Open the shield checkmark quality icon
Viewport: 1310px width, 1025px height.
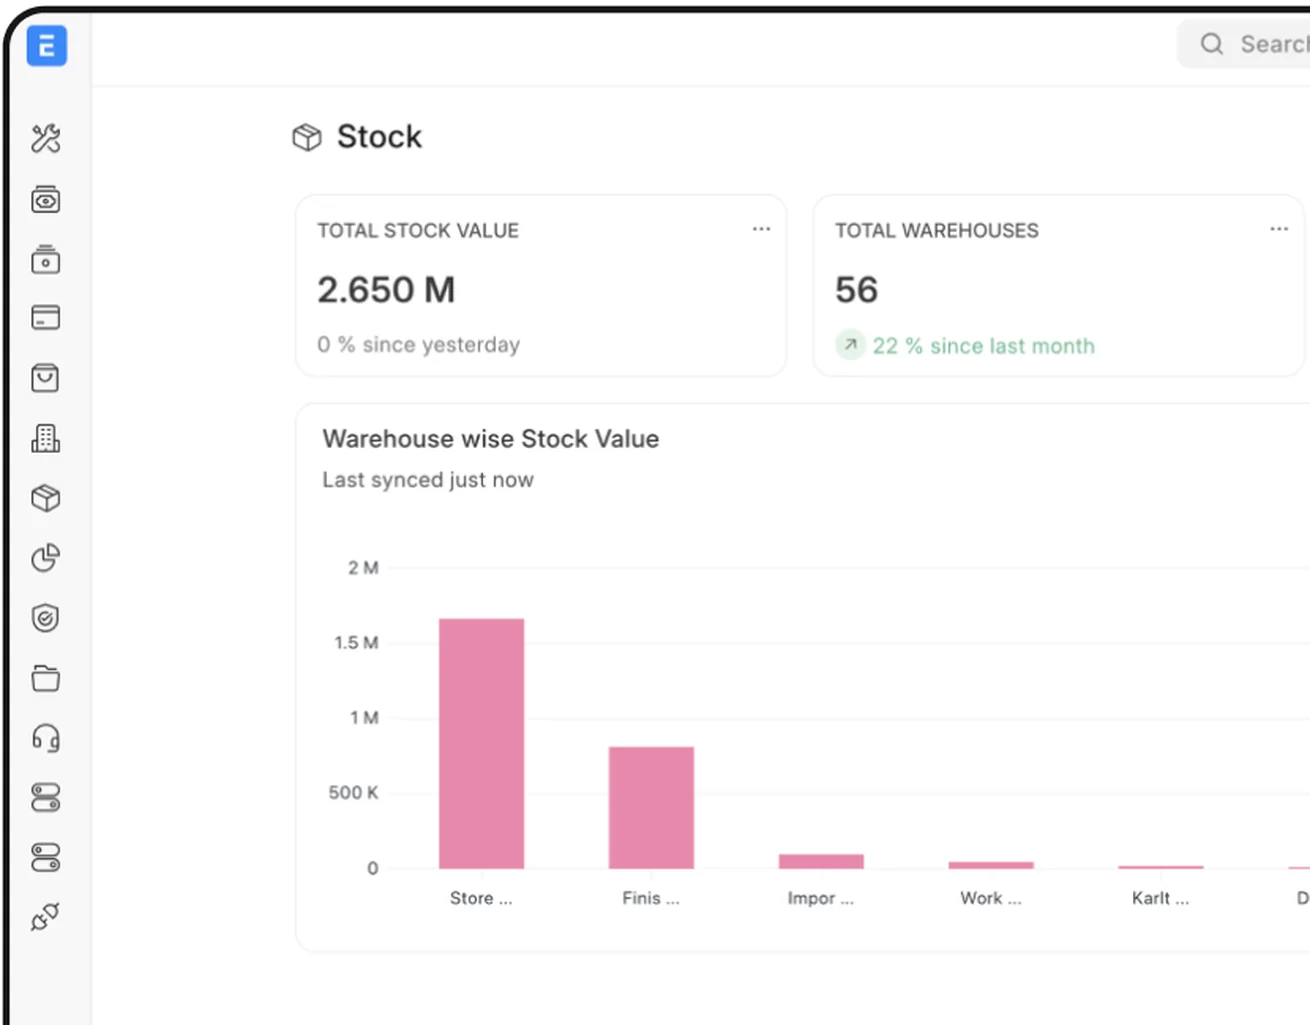[46, 618]
